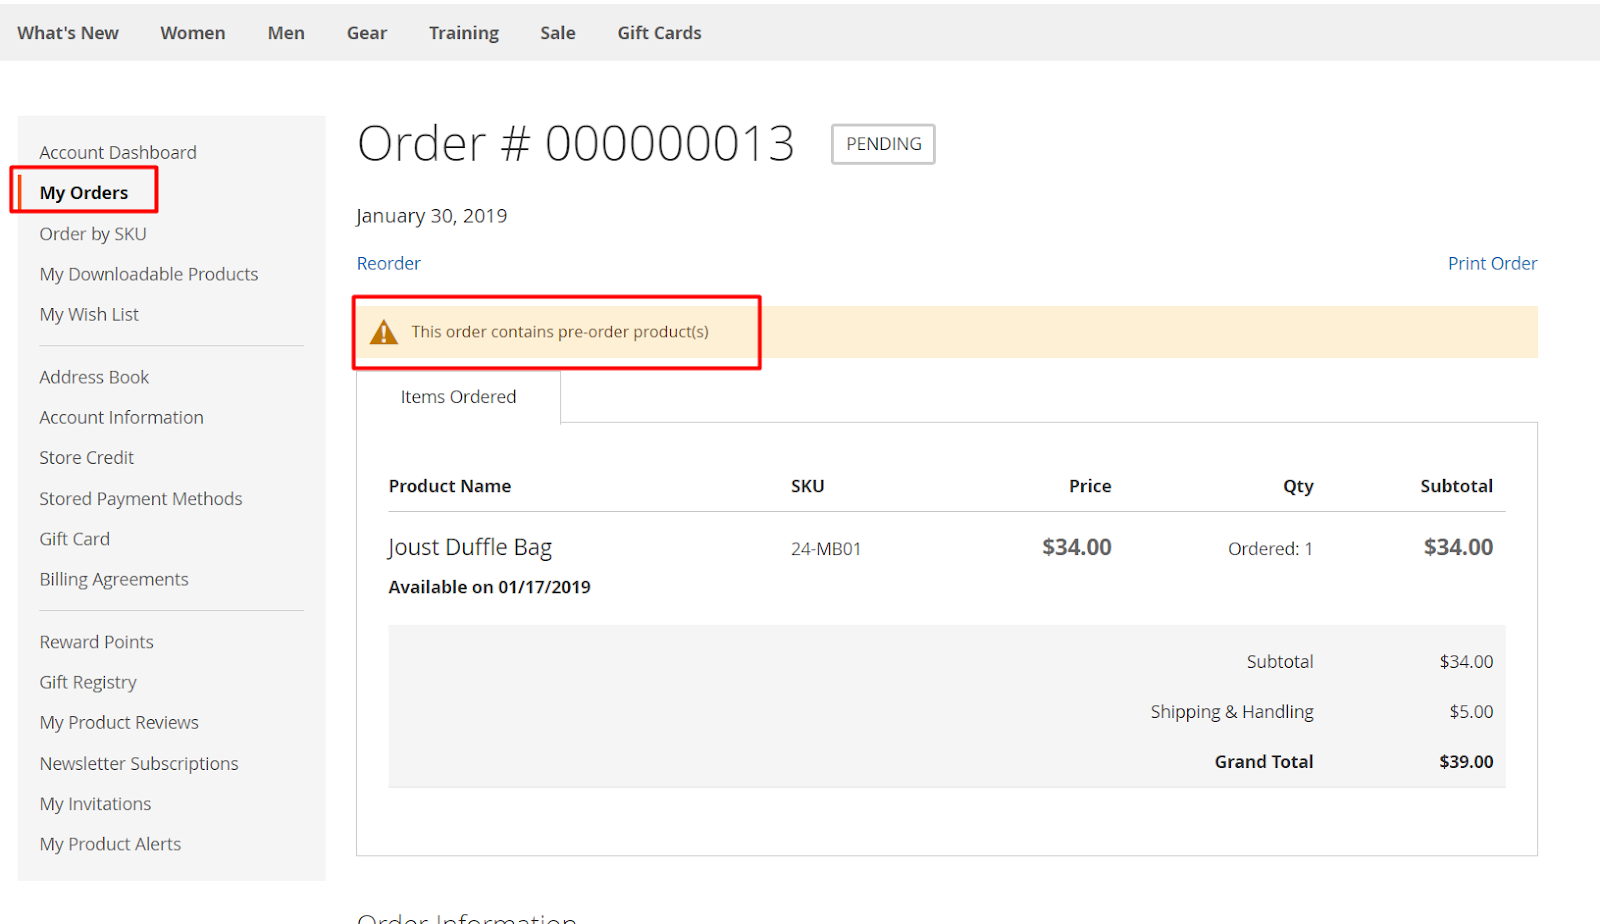Select My Orders in the sidebar
Viewport: 1600px width, 924px height.
click(x=84, y=192)
